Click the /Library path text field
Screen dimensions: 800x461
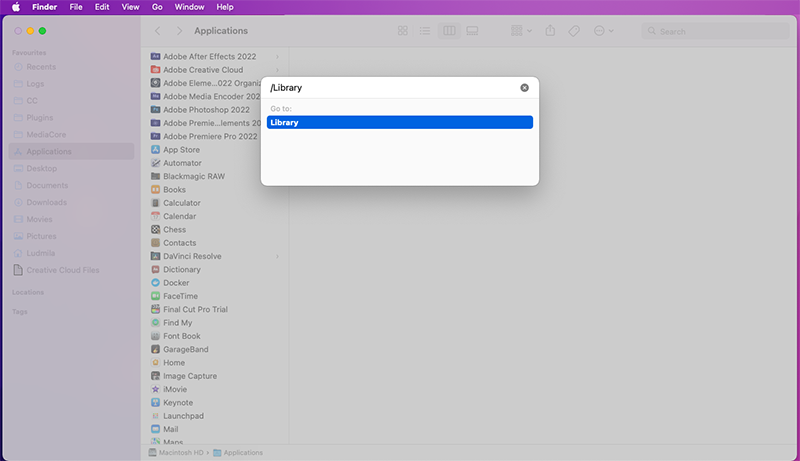(x=393, y=88)
